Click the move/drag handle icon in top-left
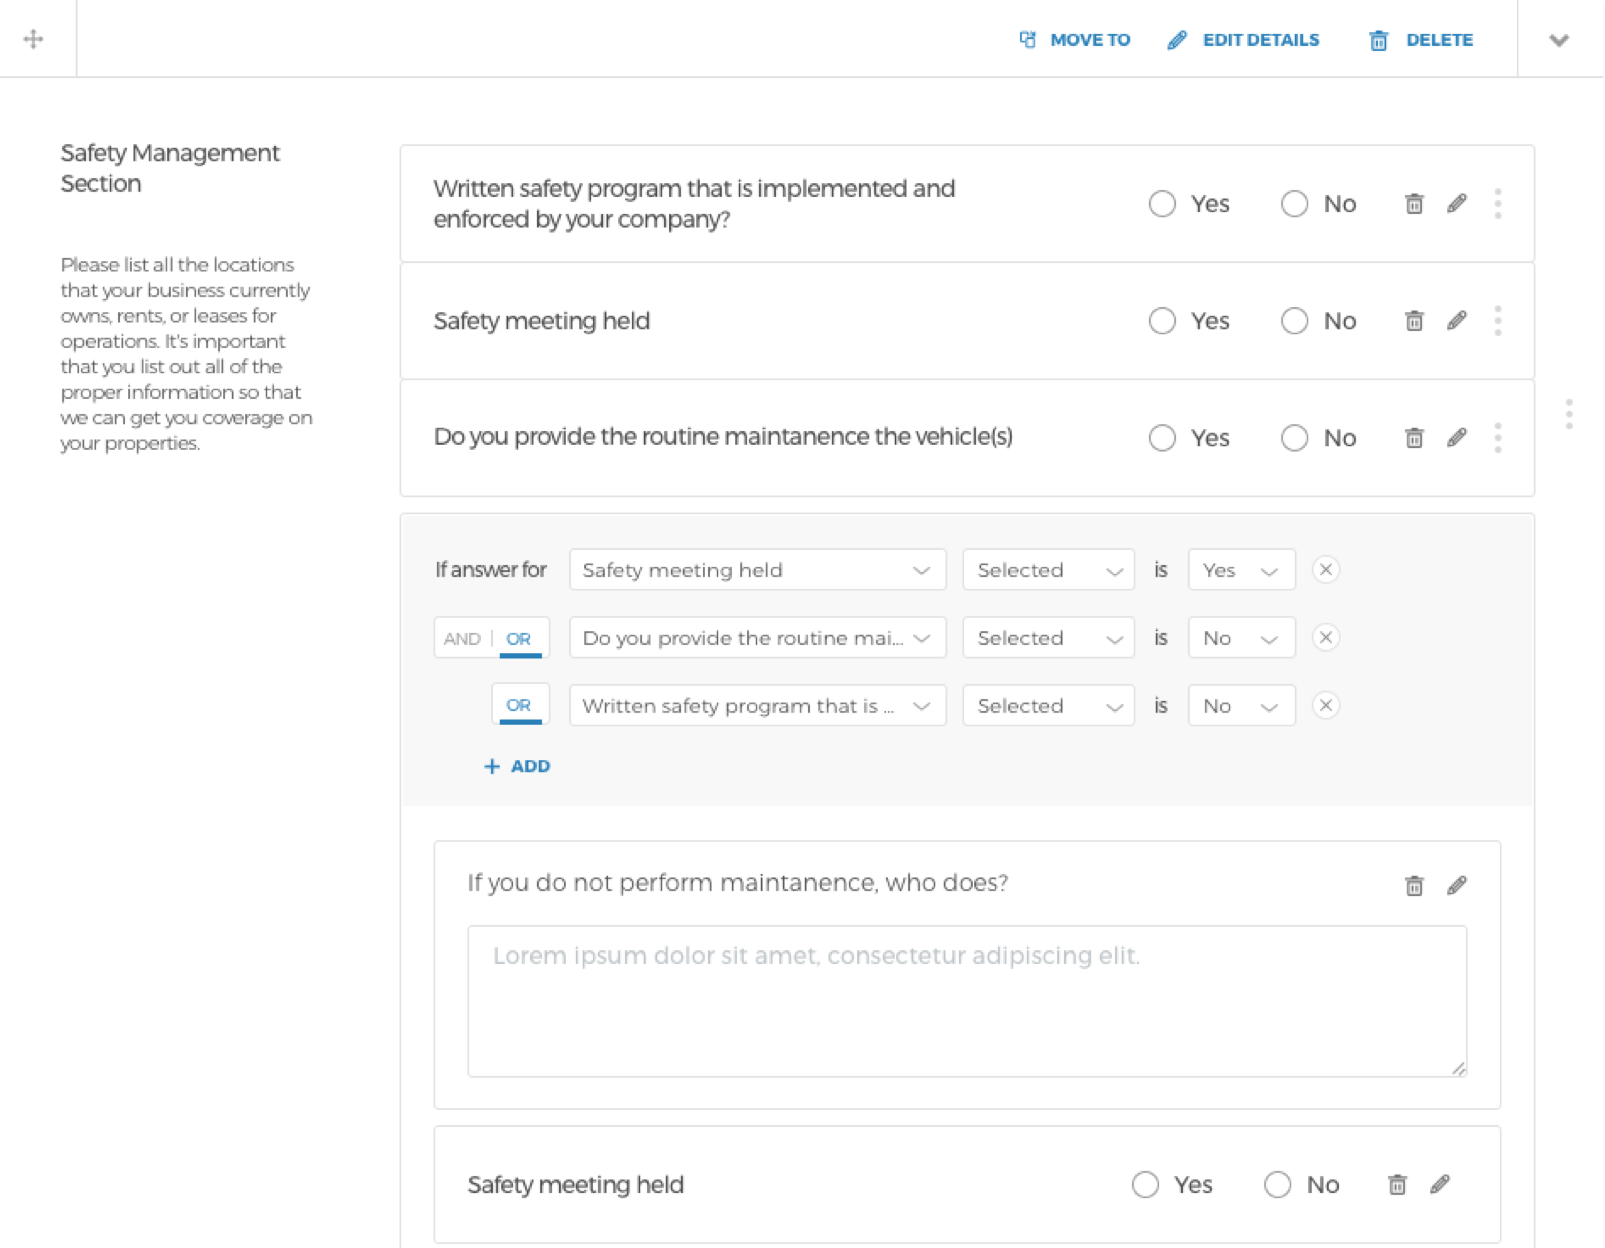 coord(33,39)
